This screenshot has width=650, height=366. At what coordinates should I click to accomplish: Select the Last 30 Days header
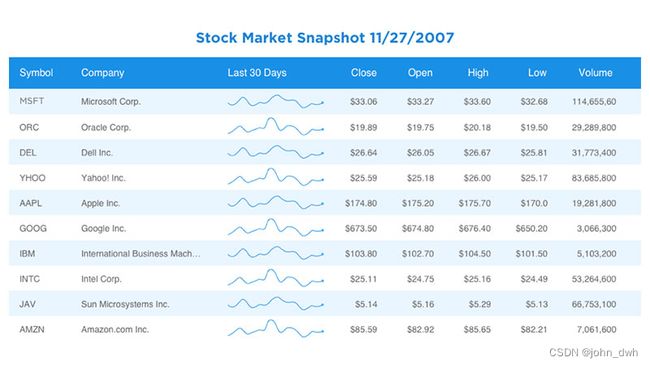point(257,73)
